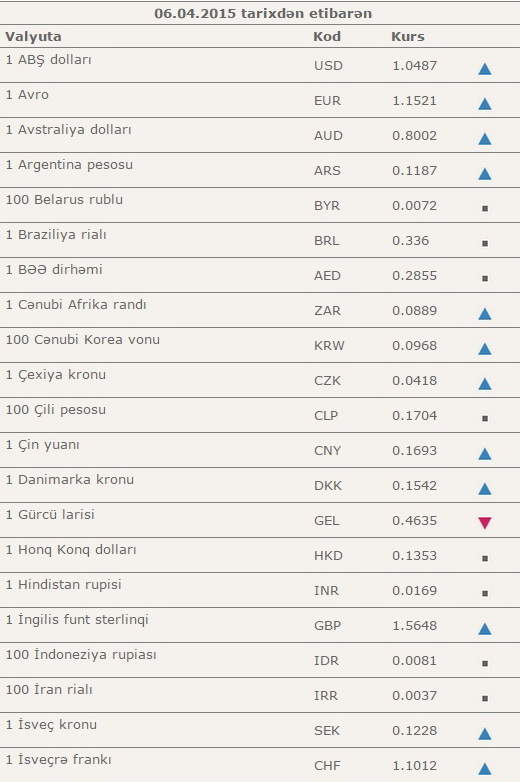Select the 1 ABŞ dolları currency name

[x=48, y=60]
